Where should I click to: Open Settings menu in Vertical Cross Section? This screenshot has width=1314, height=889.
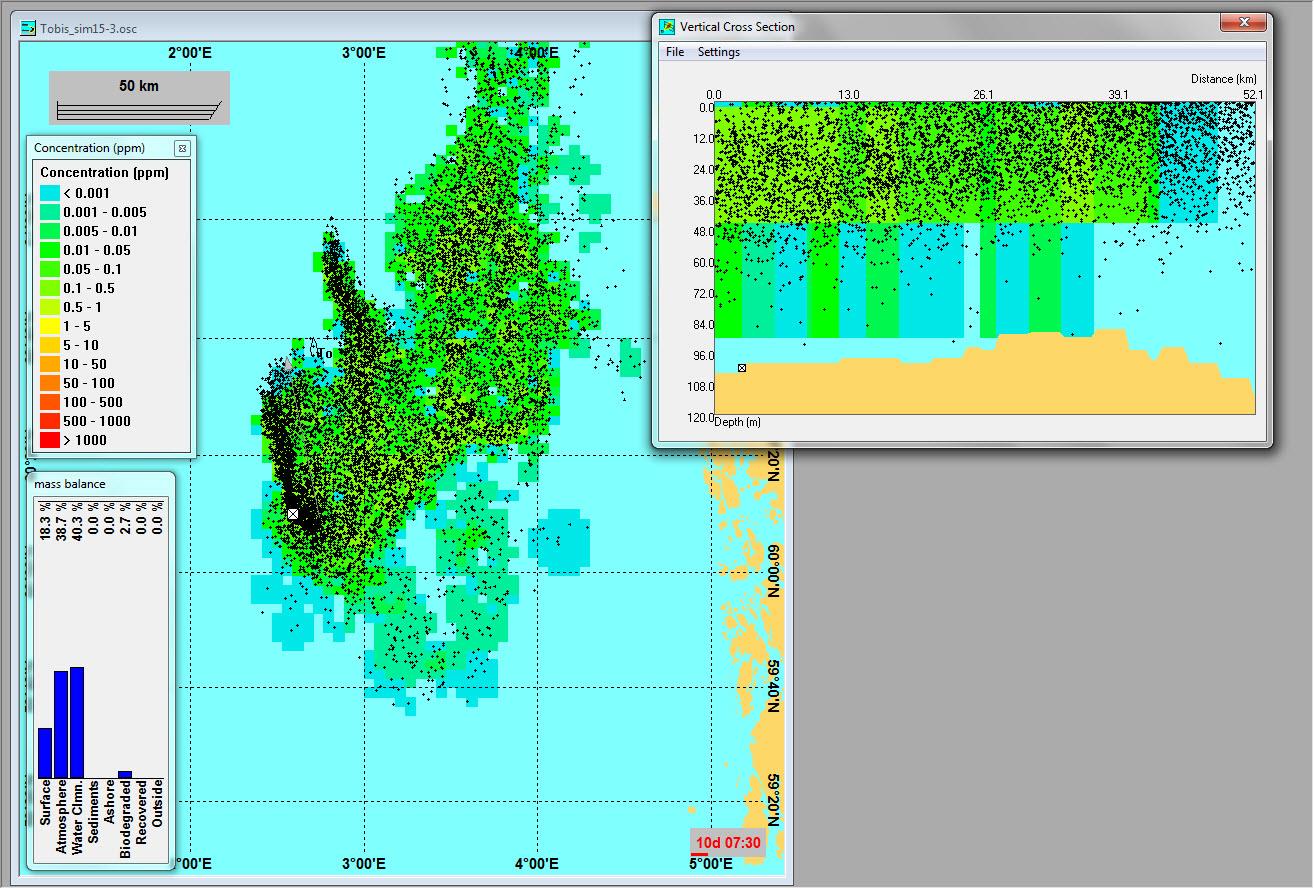tap(719, 52)
